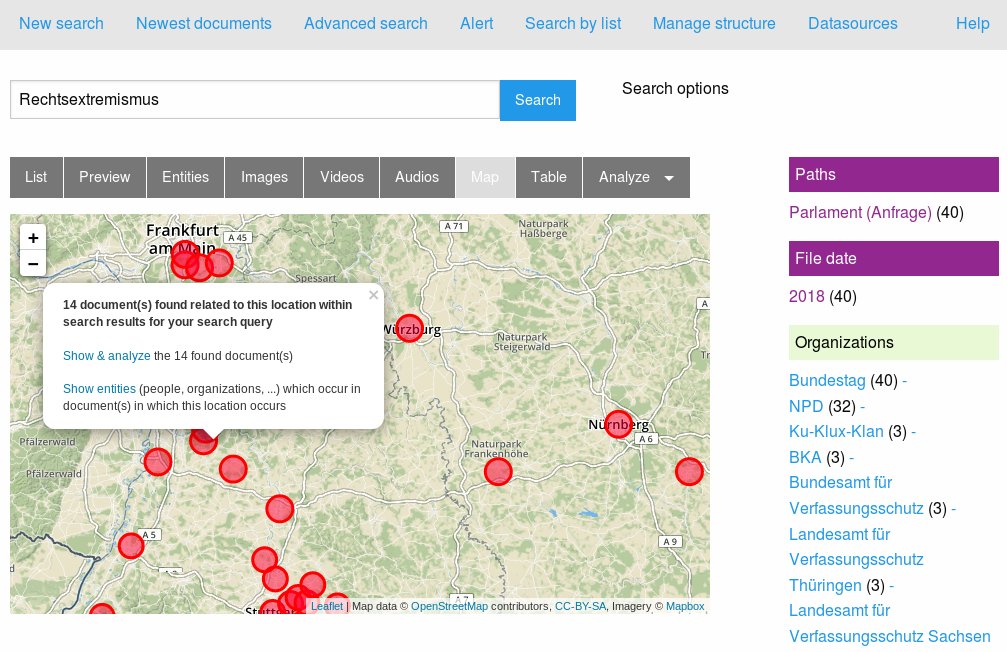Exclude Bundestag with its minus link
The image size is (1007, 652).
904,380
